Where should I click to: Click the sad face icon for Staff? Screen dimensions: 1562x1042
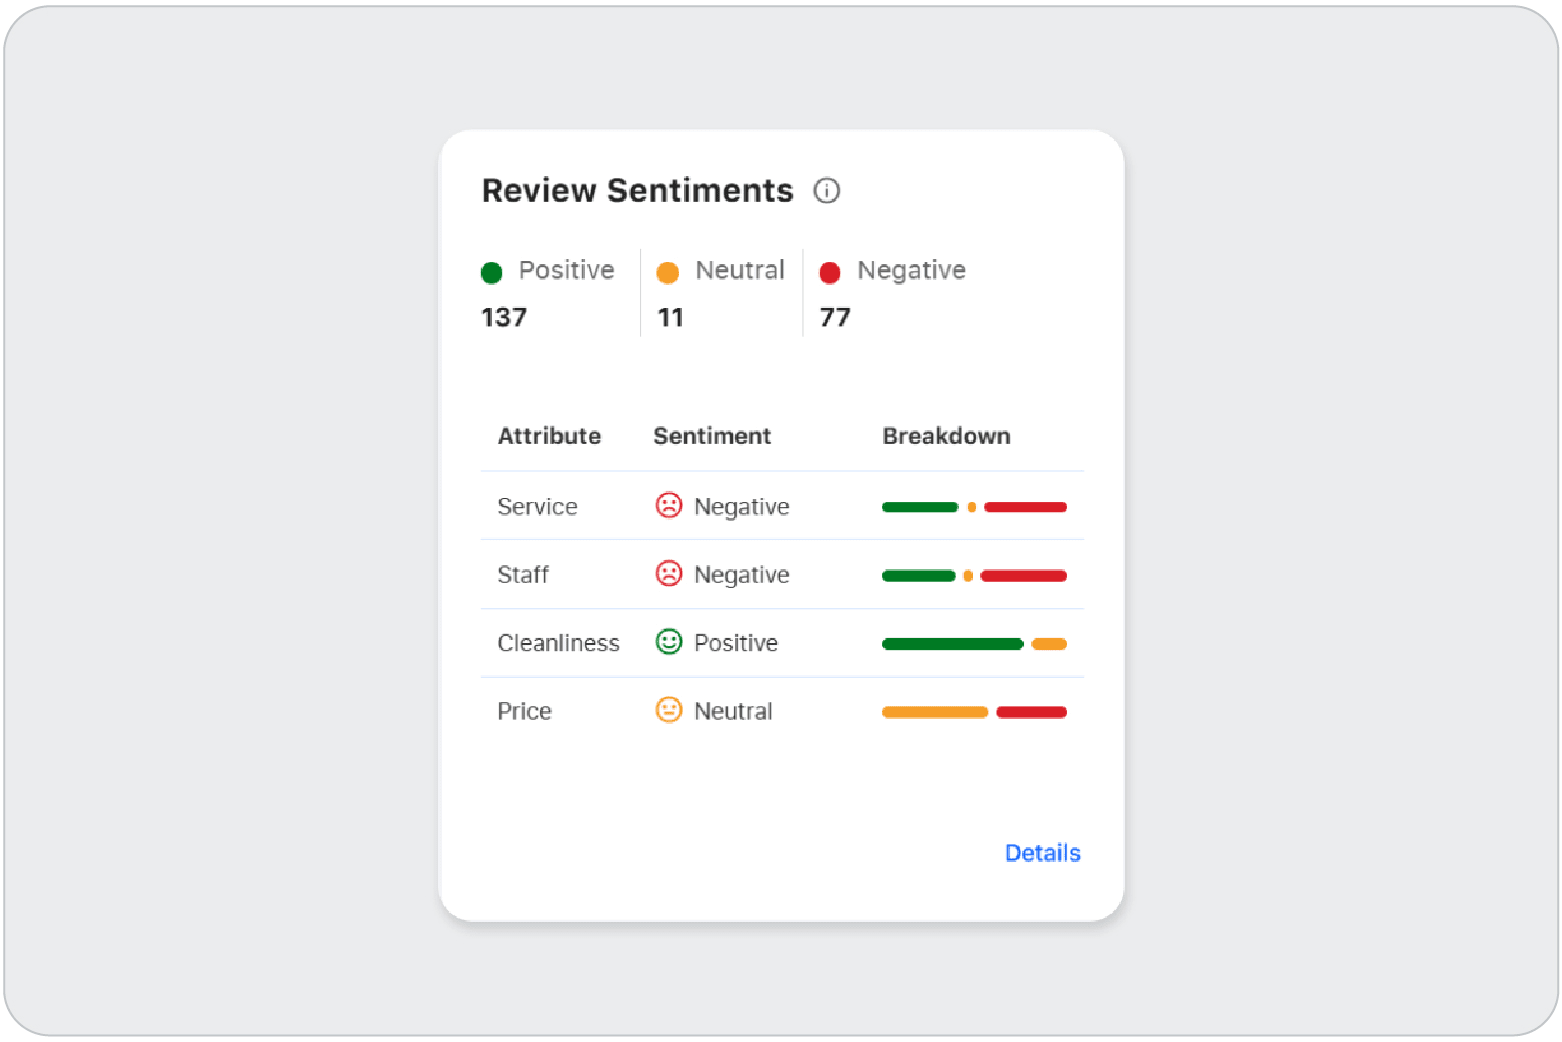click(668, 574)
